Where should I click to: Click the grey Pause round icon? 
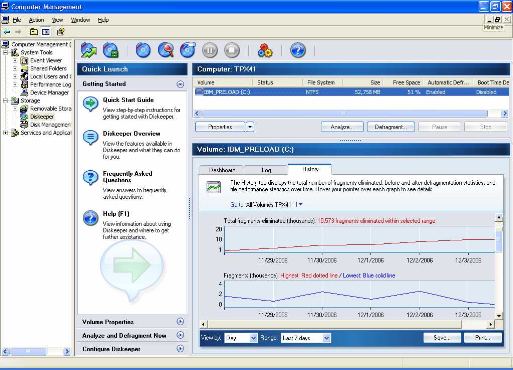tap(210, 50)
